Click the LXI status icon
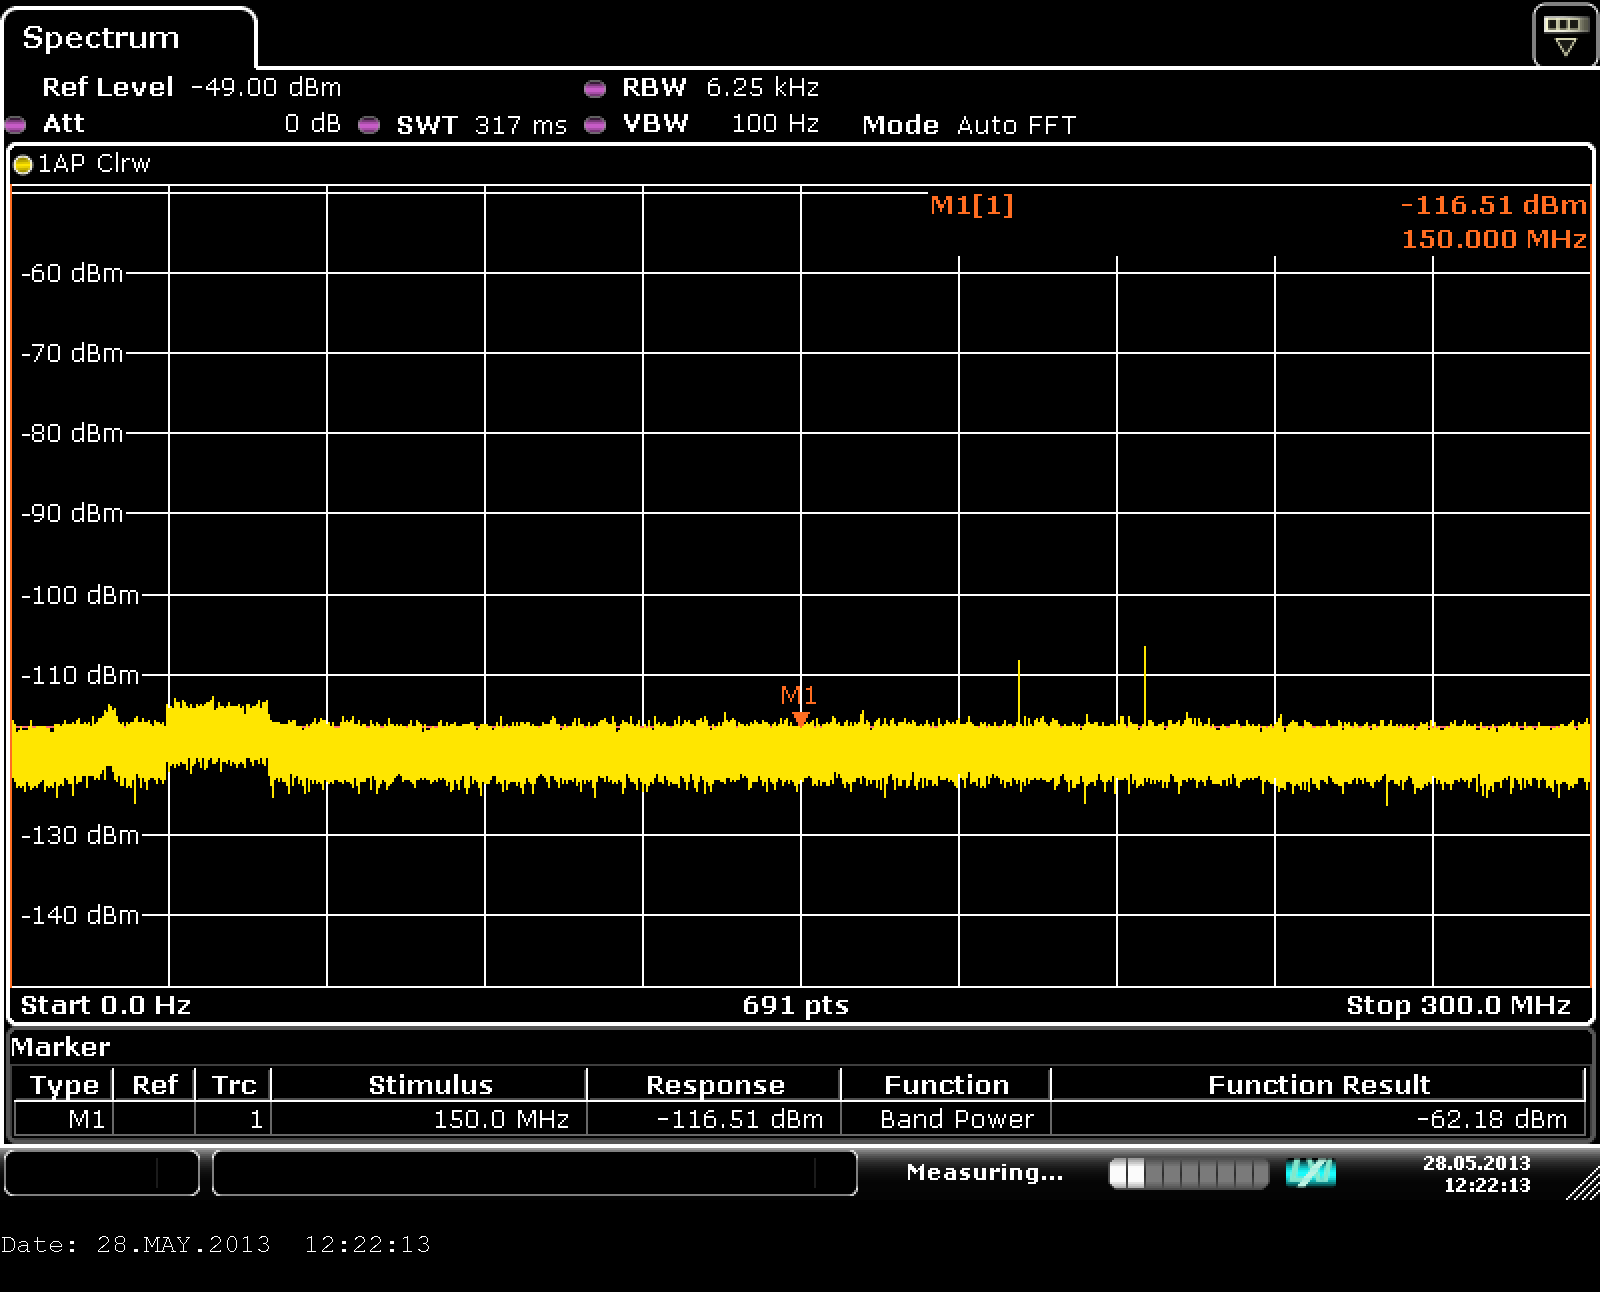 point(1310,1173)
